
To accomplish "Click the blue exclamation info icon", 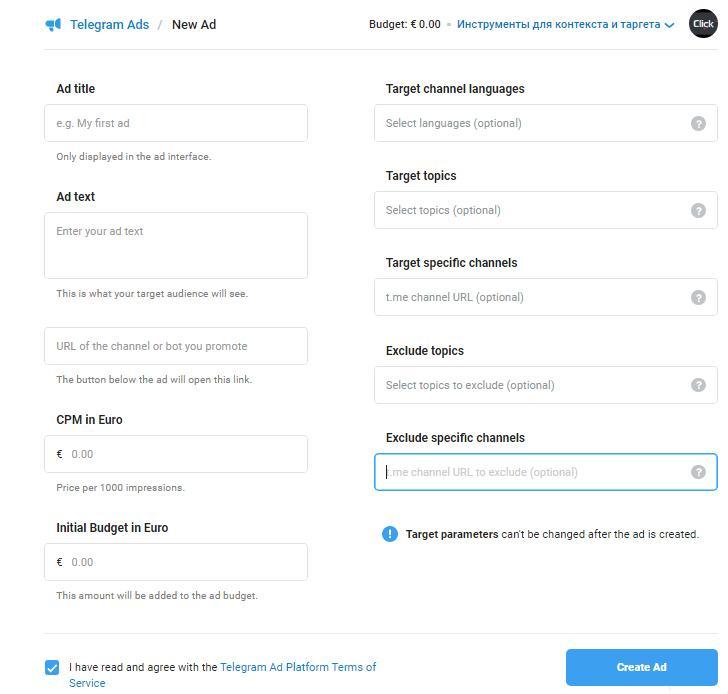I will pos(390,534).
